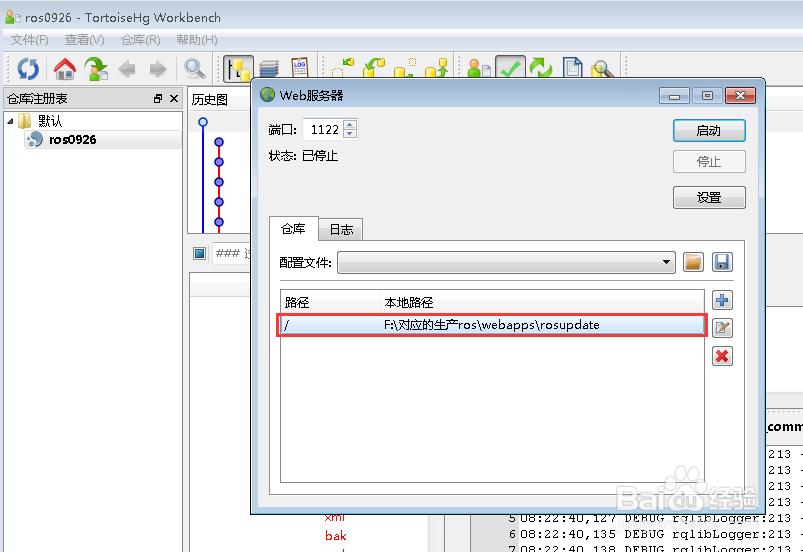Collapse the 默认 tree group
Screen dimensions: 803x552
[x=10, y=121]
